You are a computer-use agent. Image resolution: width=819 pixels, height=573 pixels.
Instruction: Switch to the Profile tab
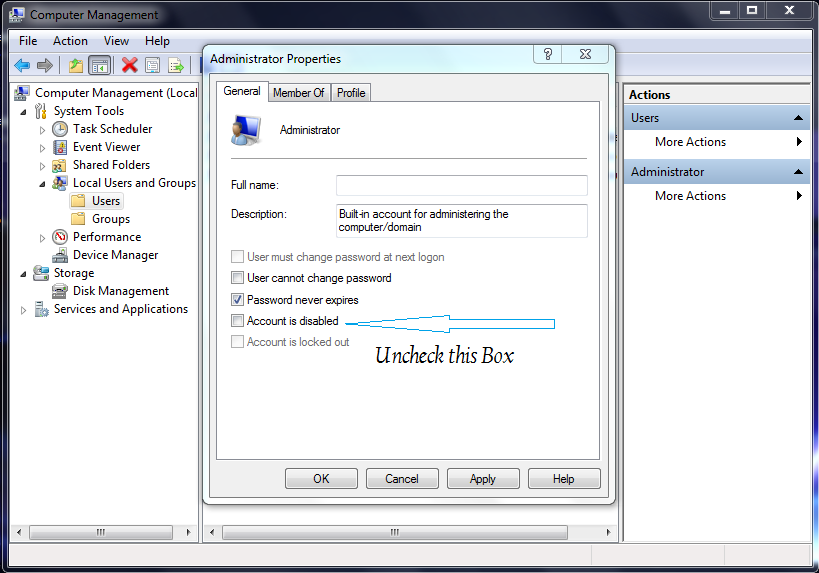tap(351, 93)
